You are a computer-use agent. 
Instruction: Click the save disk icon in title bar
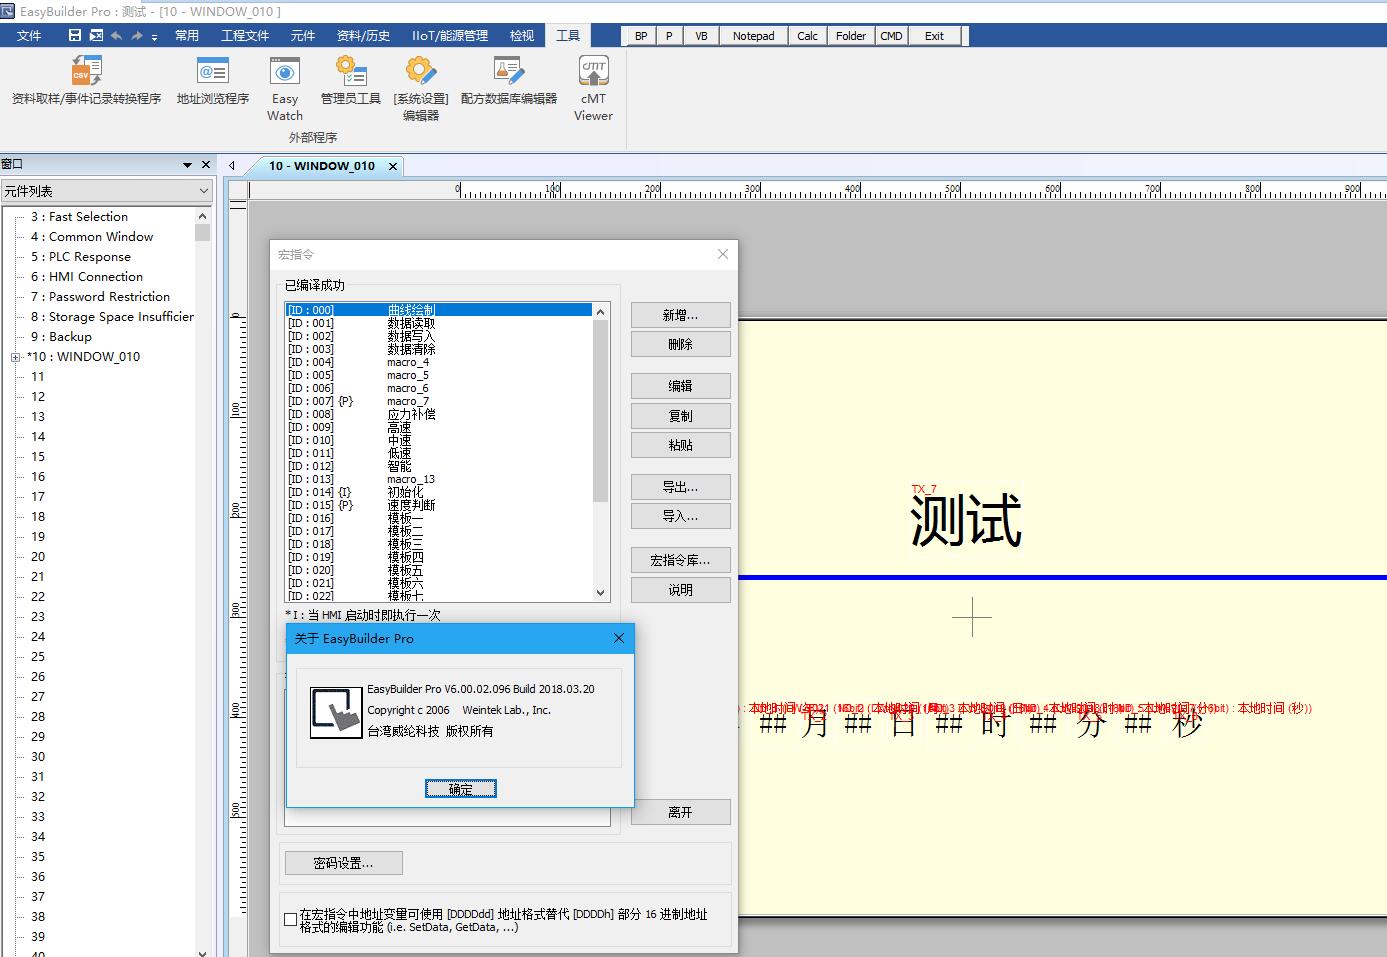tap(75, 36)
